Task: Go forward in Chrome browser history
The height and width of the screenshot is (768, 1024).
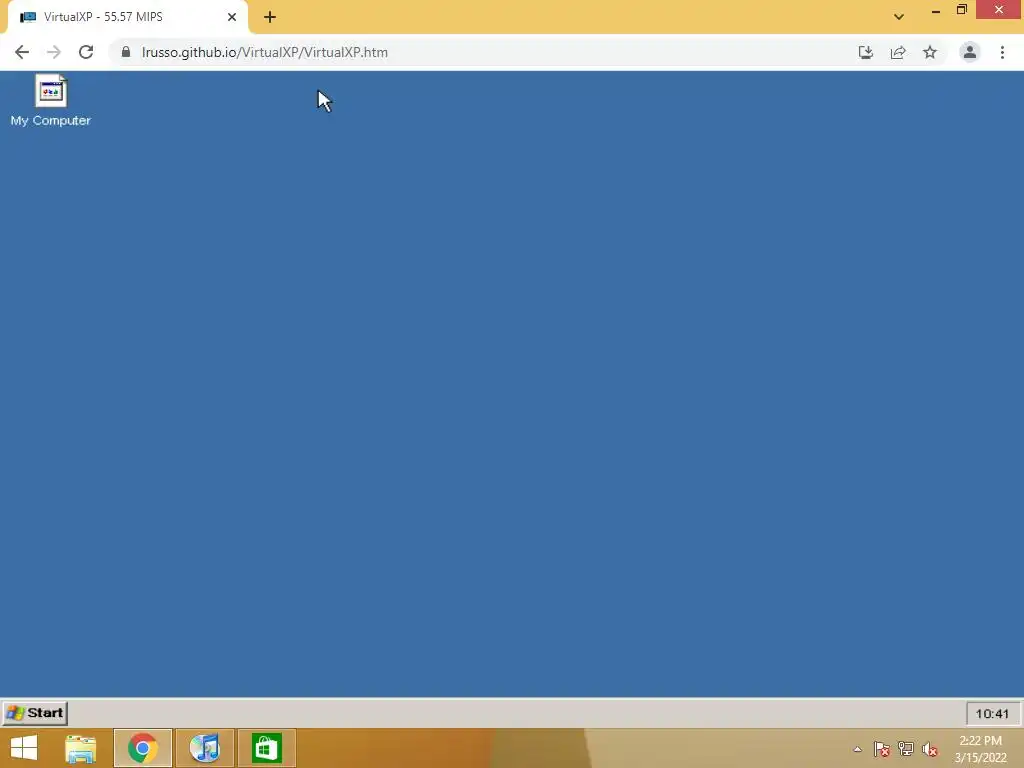Action: 54,52
